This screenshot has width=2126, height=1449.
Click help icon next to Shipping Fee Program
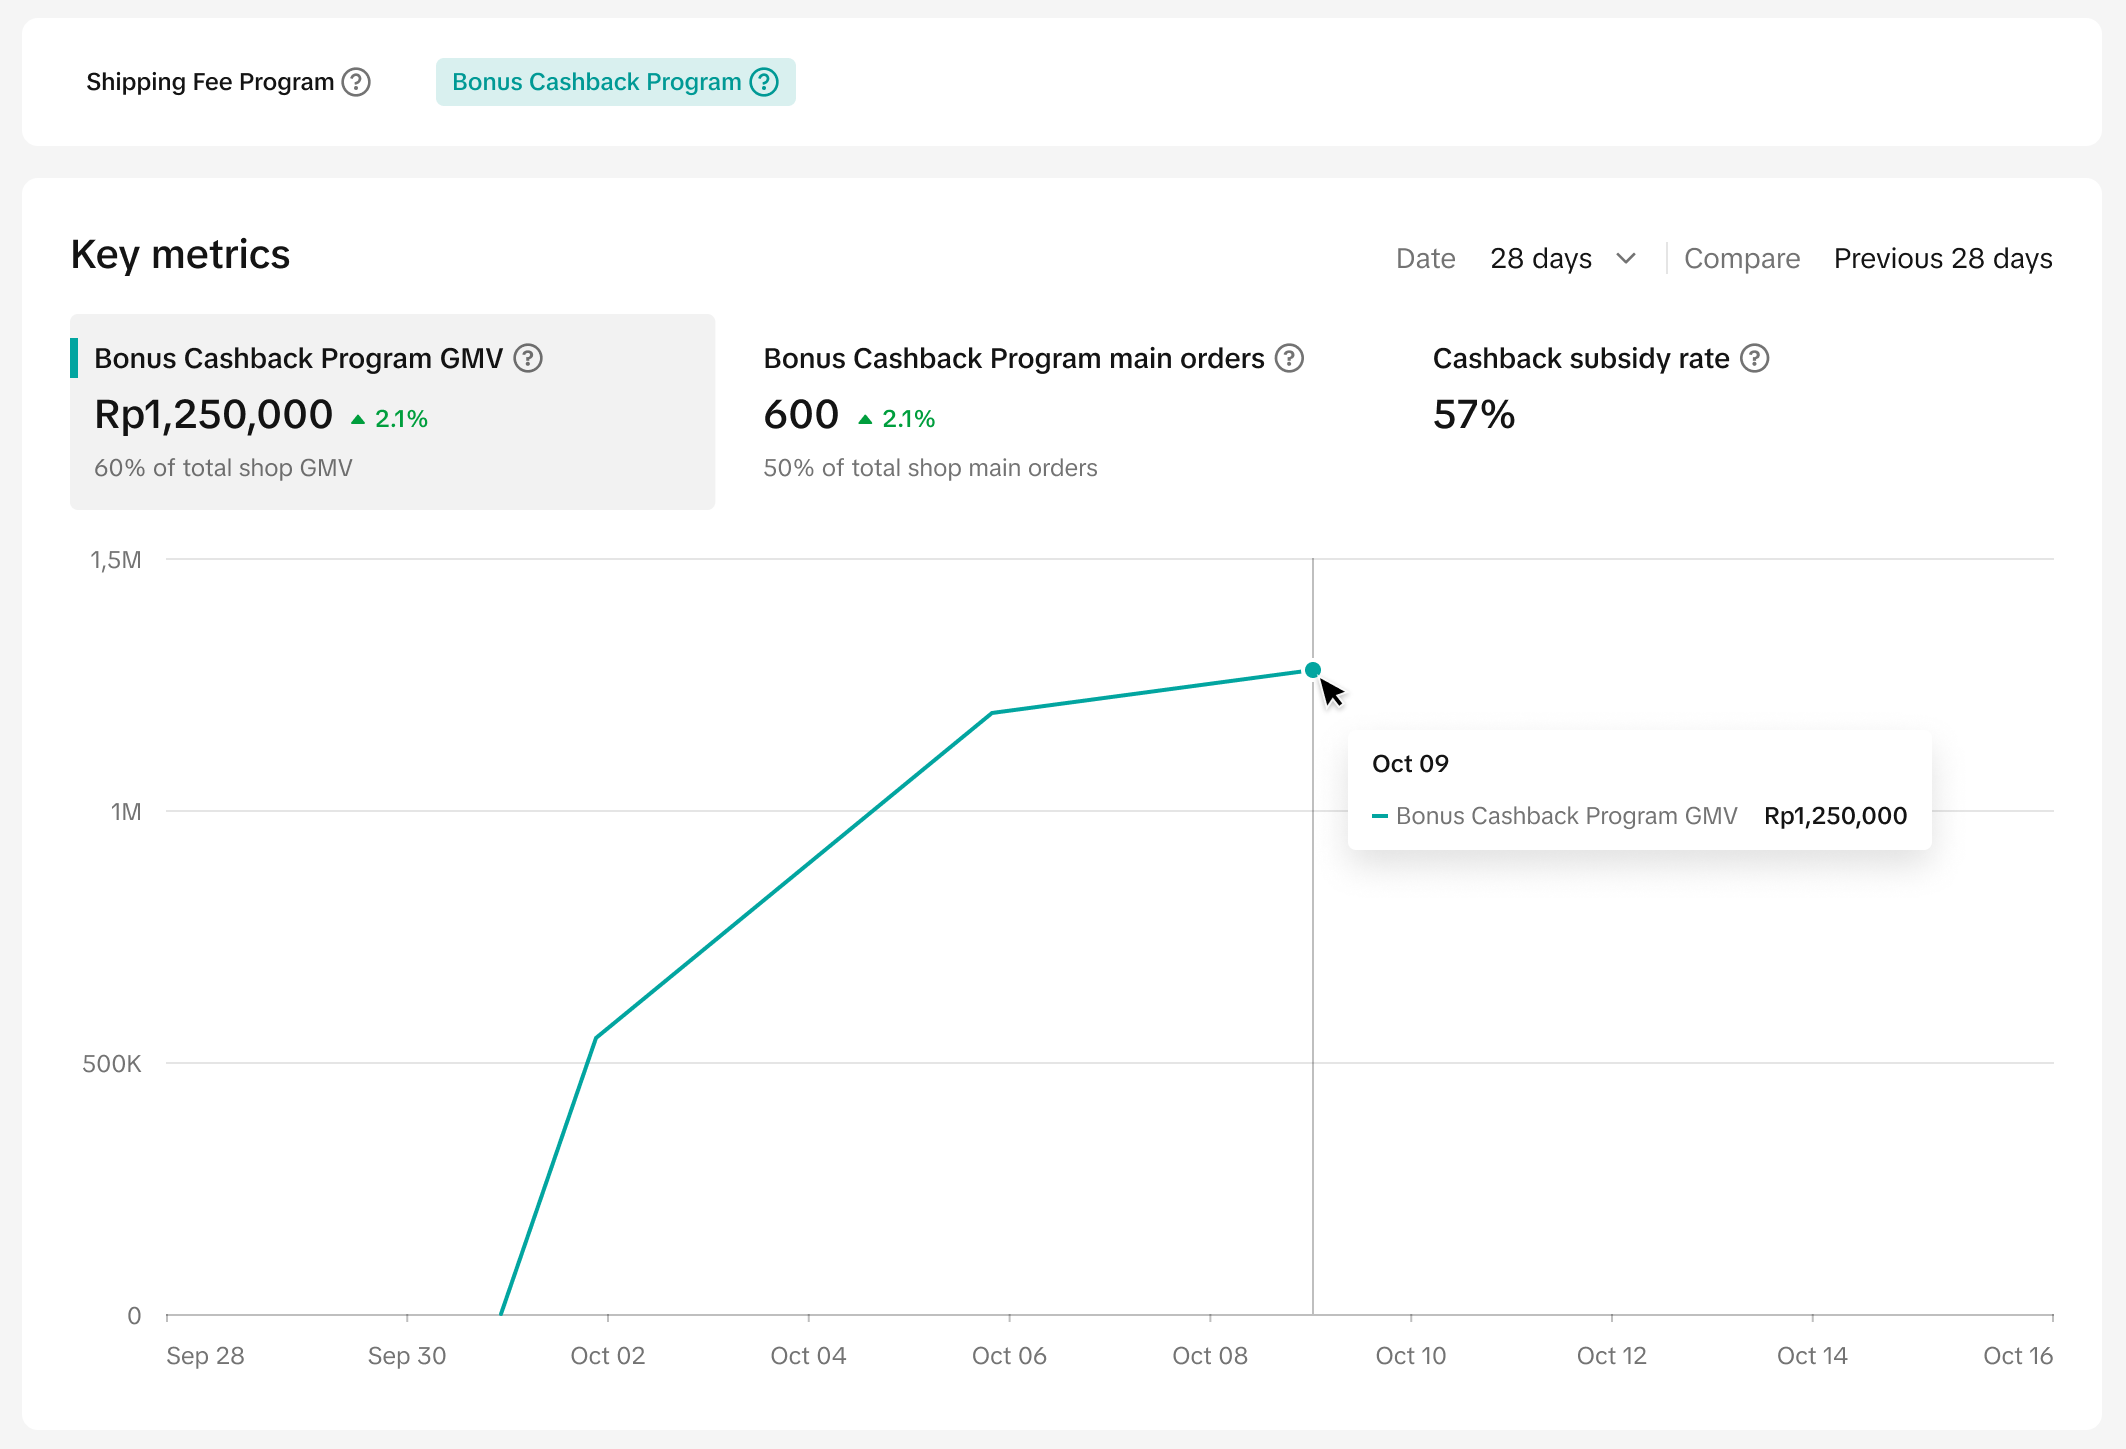coord(356,82)
